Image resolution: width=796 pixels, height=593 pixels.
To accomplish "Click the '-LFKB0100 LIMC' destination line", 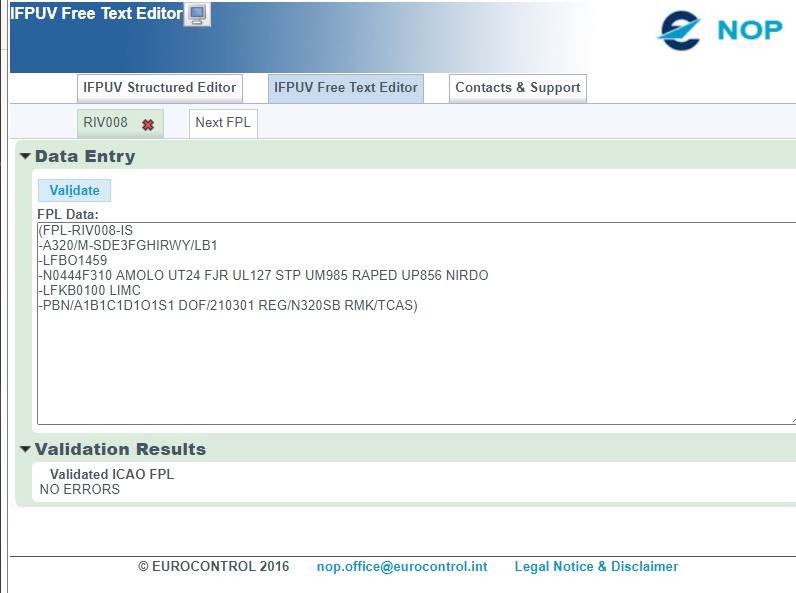I will pos(90,290).
